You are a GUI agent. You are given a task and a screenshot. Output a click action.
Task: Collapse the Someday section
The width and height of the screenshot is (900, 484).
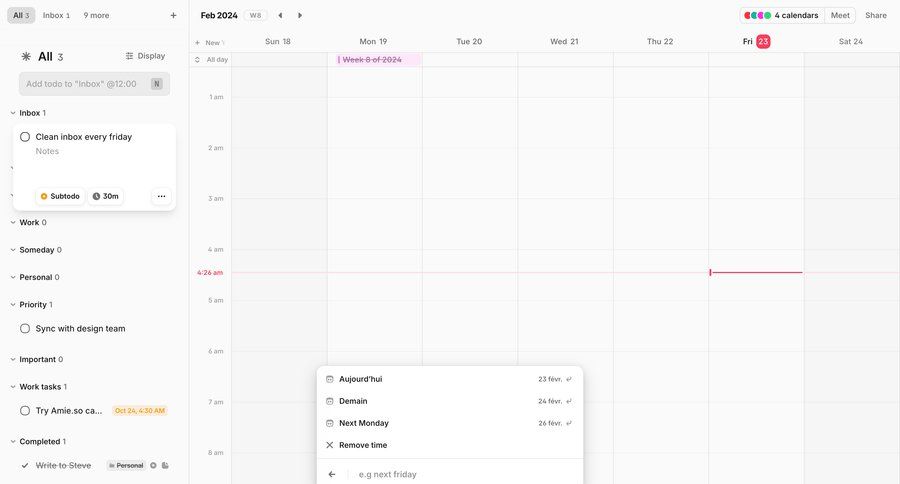(13, 250)
